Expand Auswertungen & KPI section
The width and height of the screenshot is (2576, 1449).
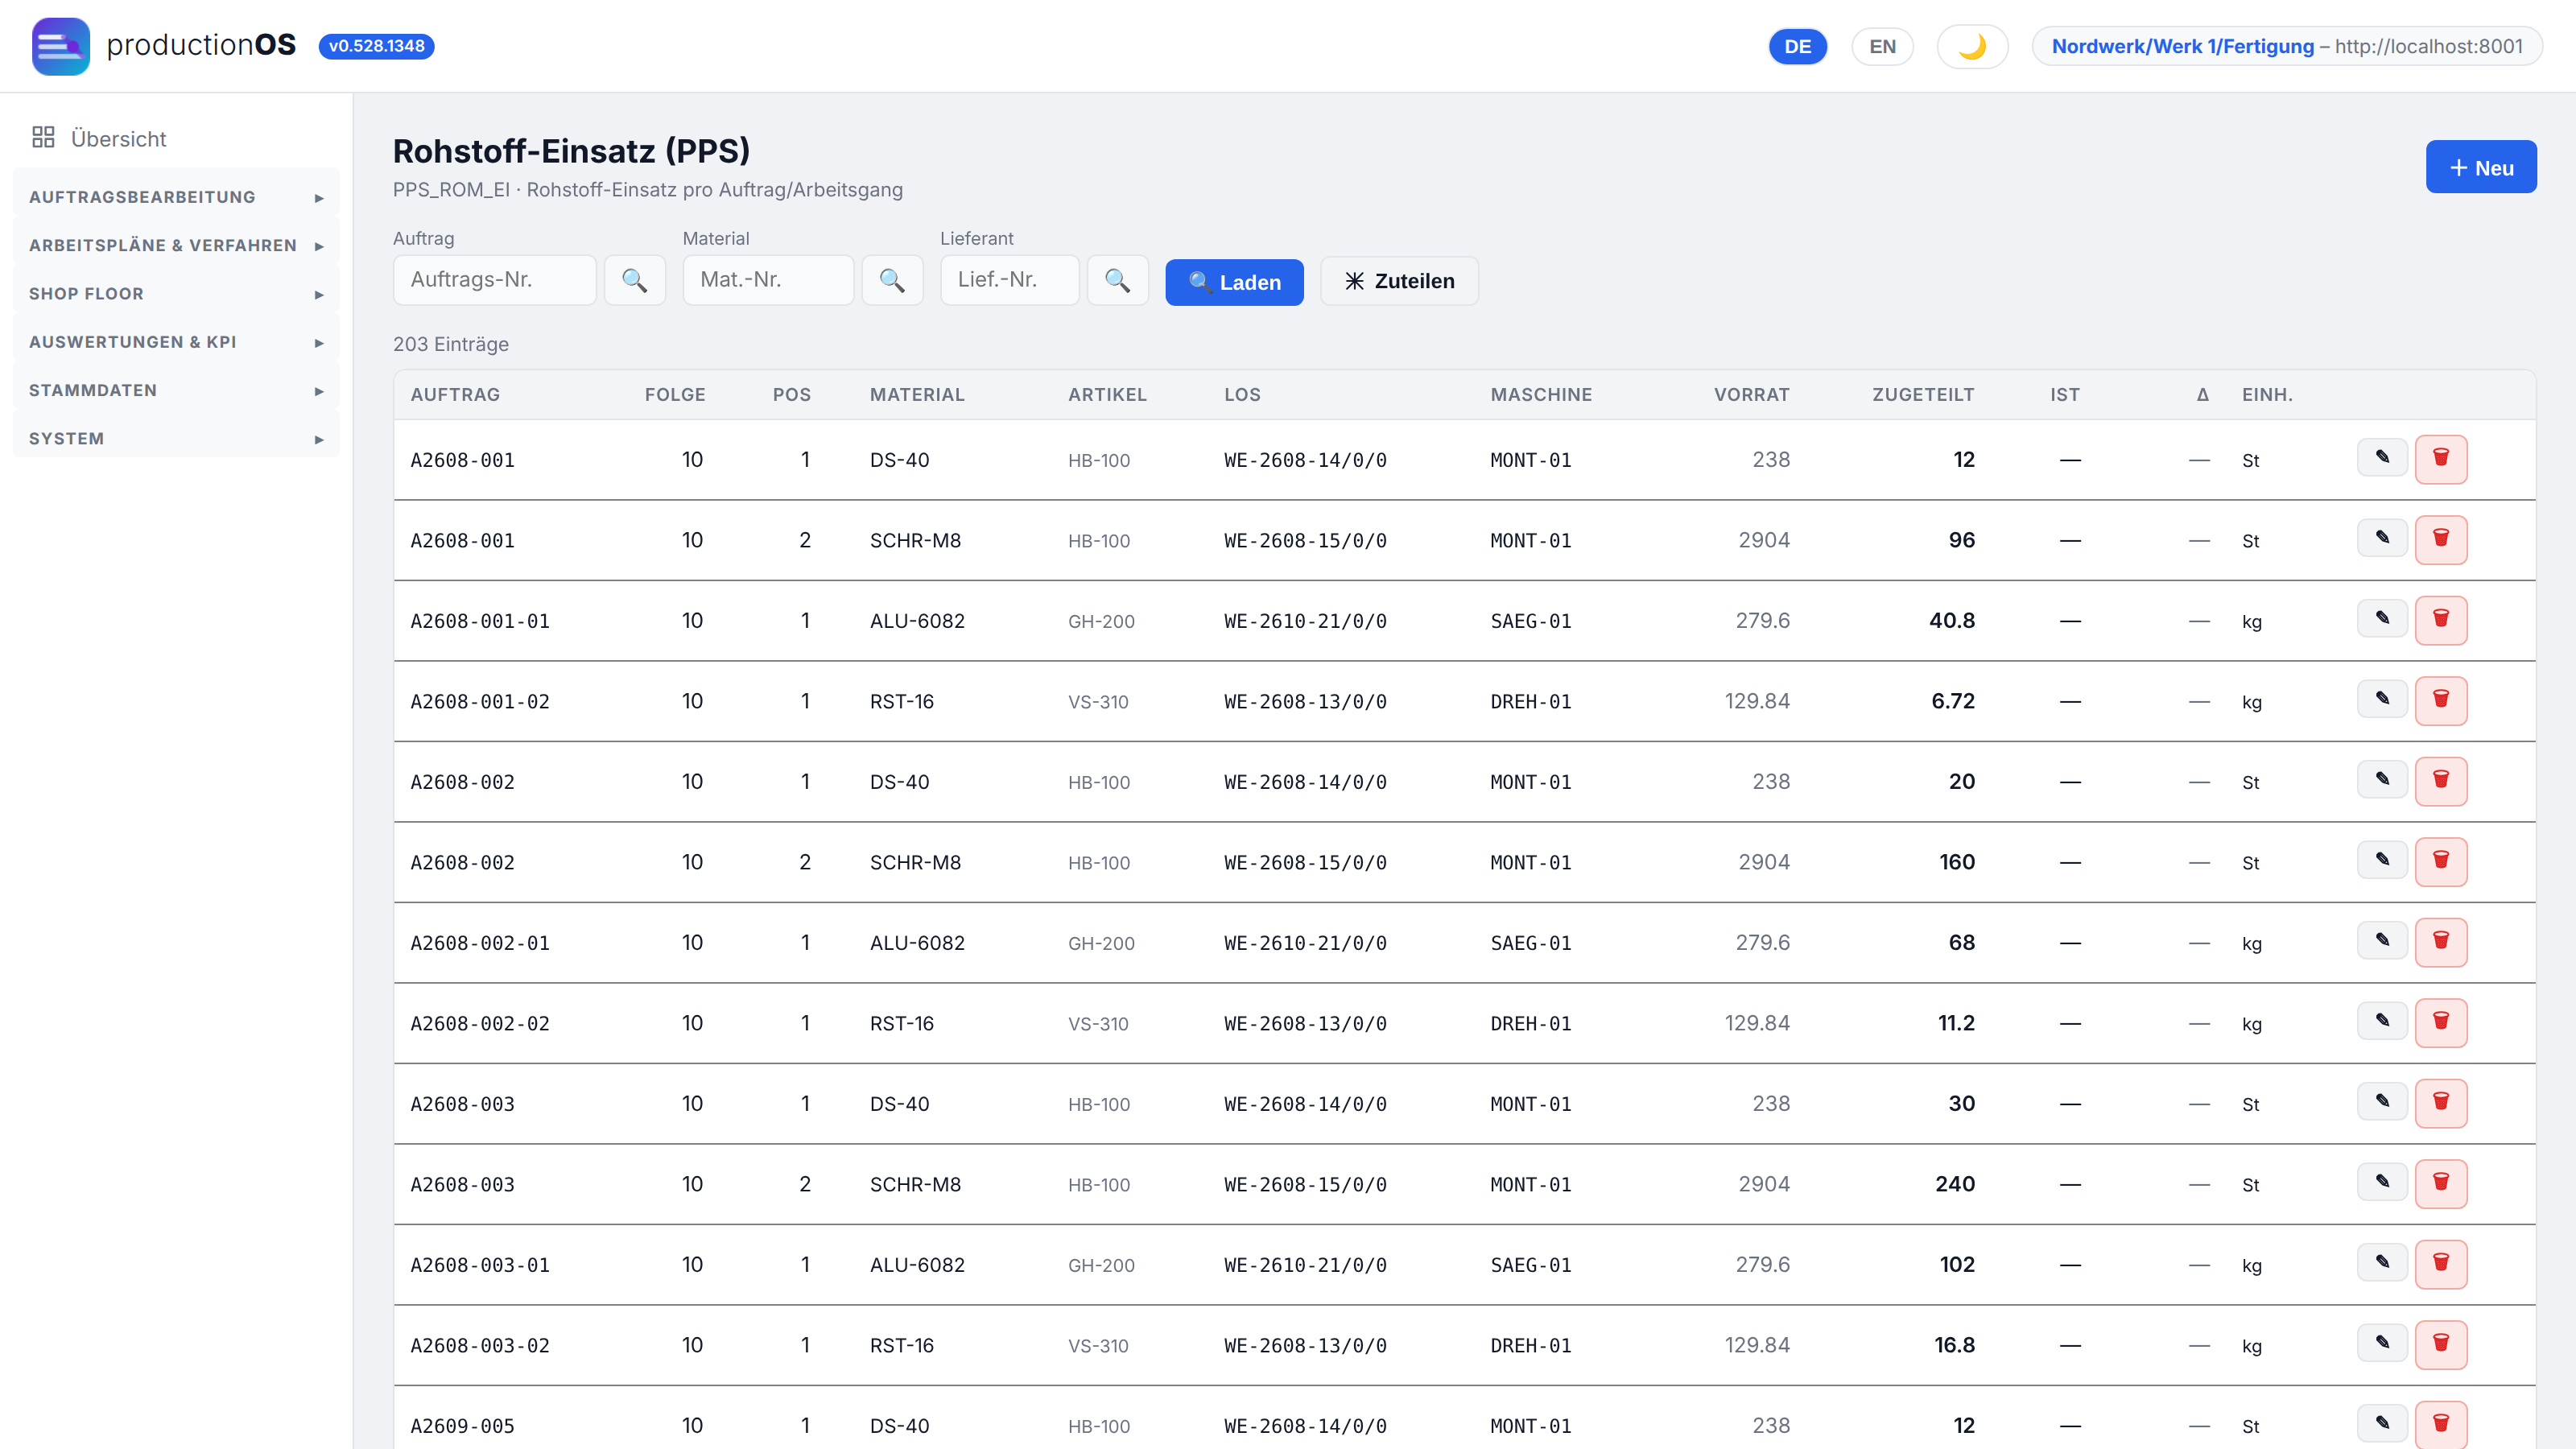tap(176, 342)
